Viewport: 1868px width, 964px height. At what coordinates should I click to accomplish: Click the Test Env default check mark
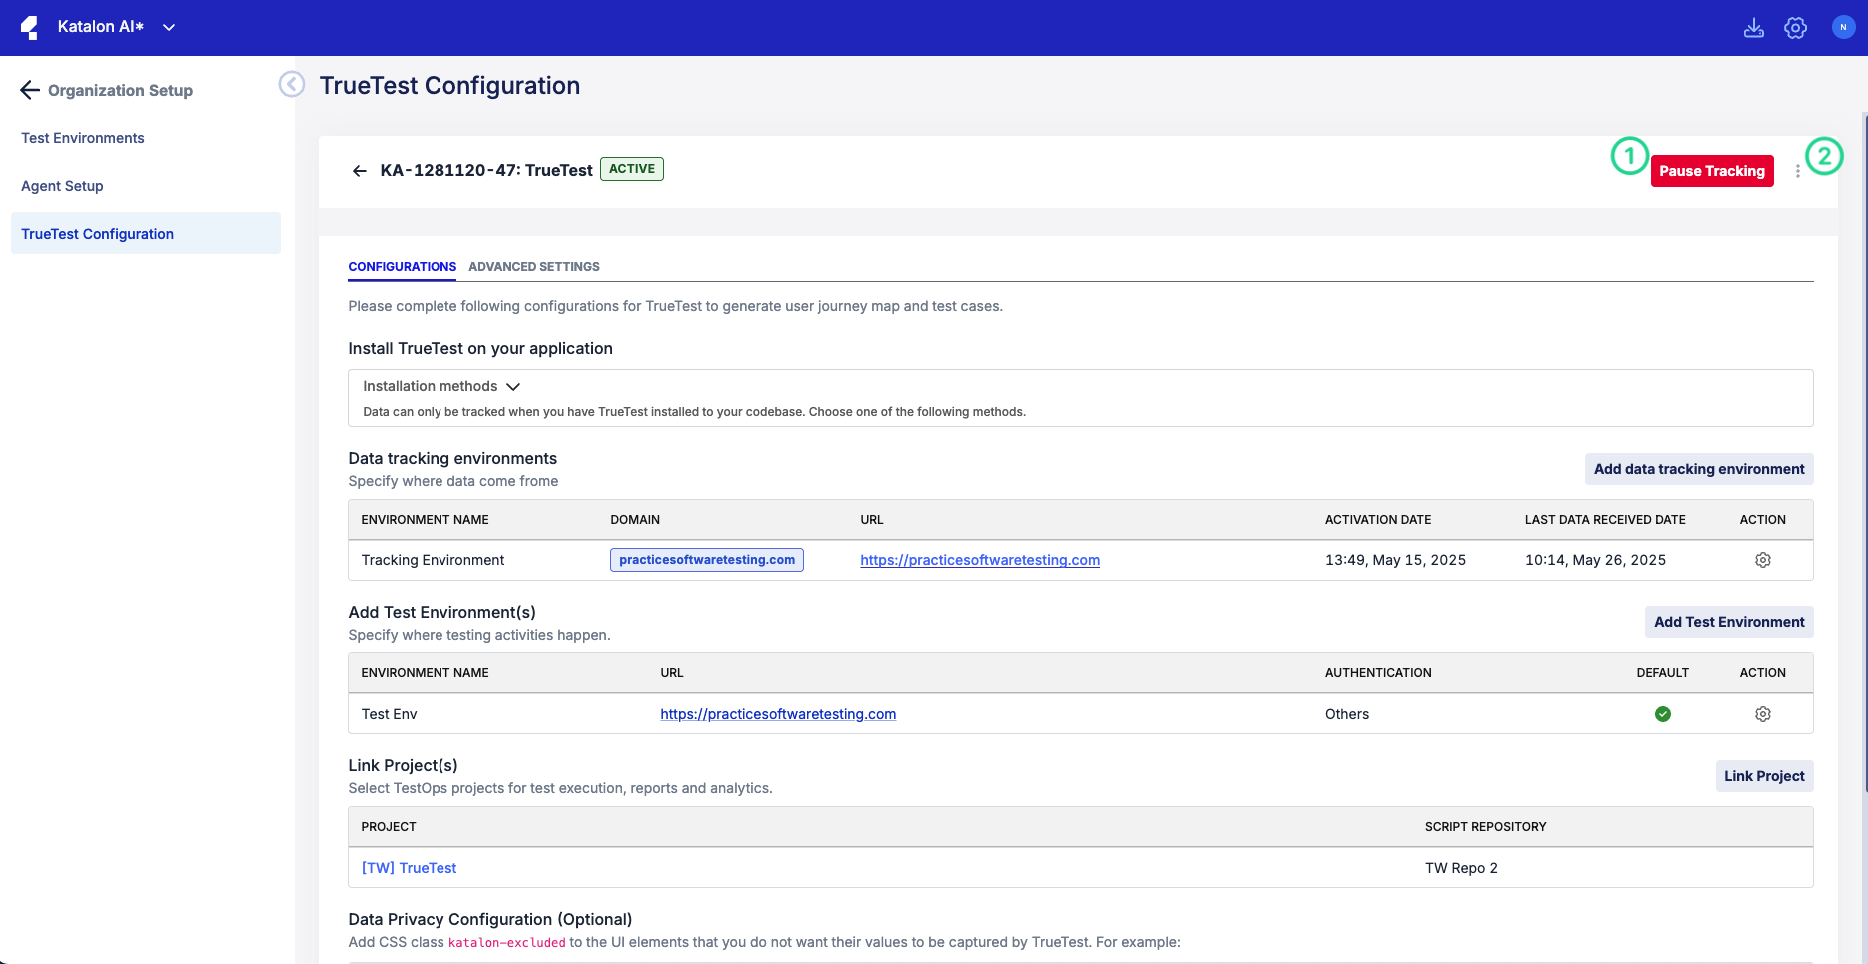(1663, 714)
